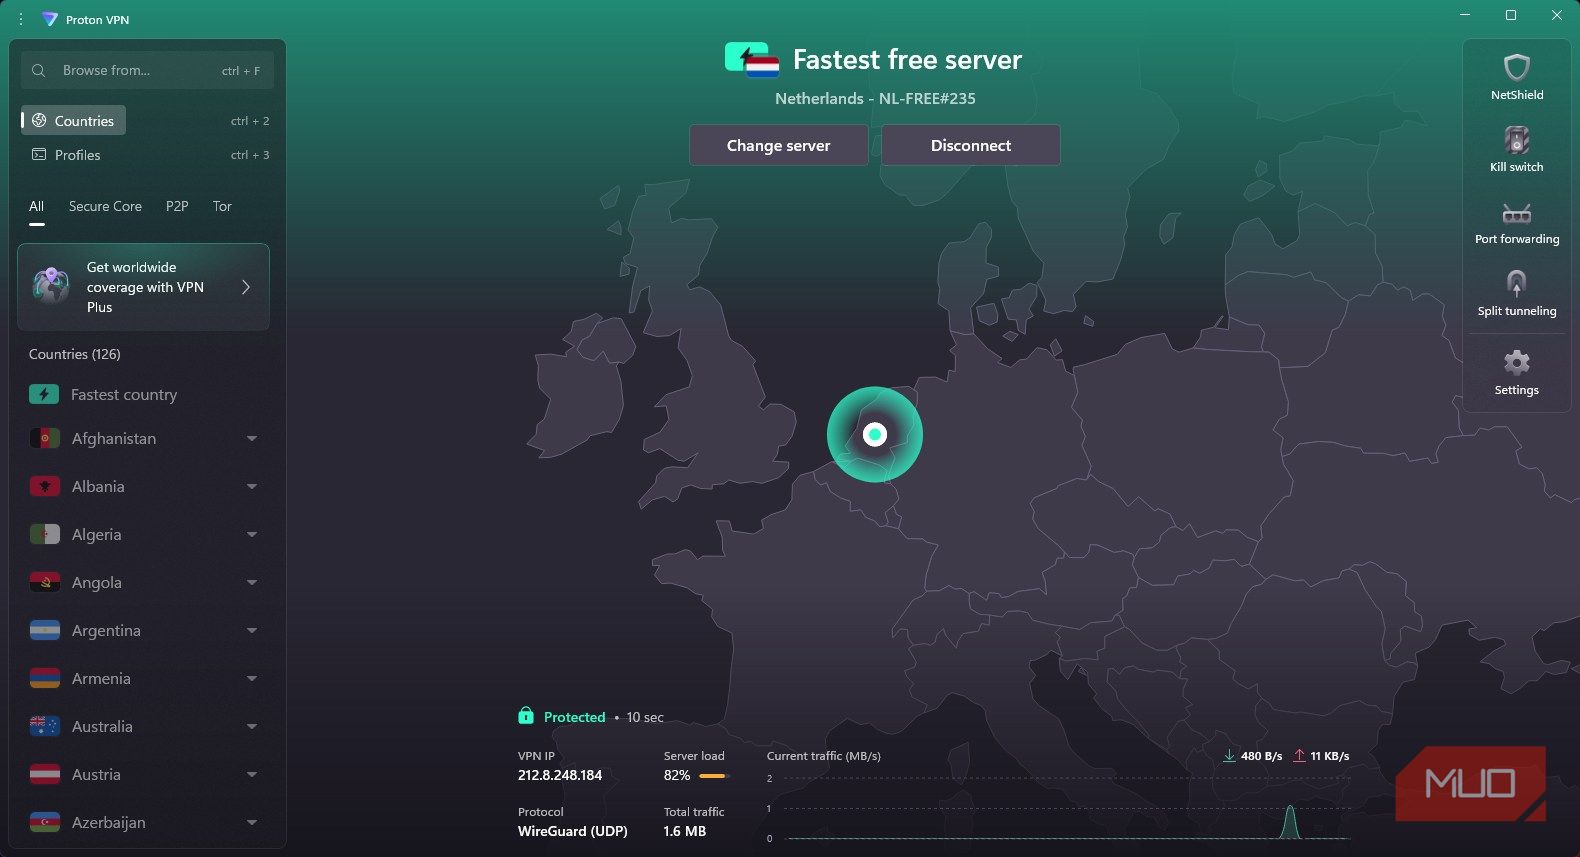Expand the Afghanistan server list
Image resolution: width=1580 pixels, height=857 pixels.
[252, 438]
